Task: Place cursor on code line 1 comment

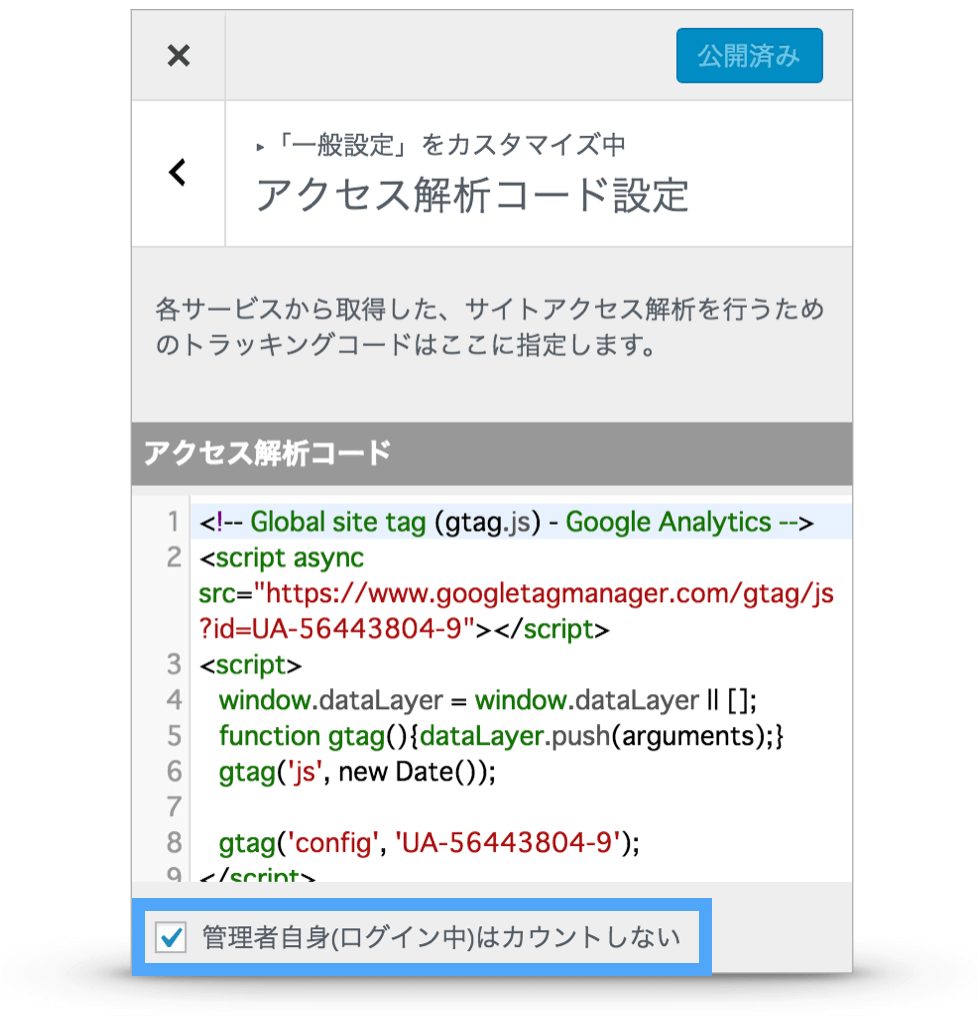Action: 507,522
